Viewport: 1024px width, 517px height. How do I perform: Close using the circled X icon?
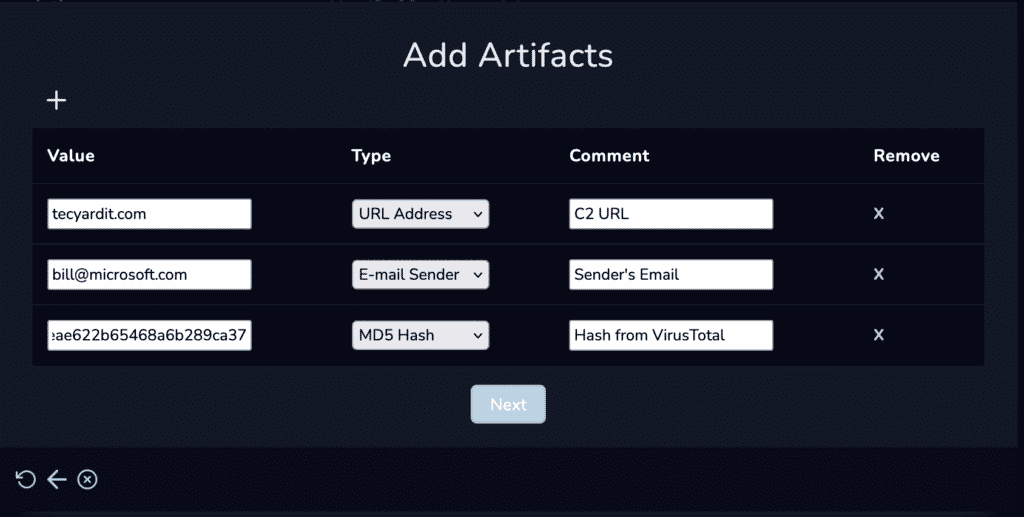pos(87,480)
